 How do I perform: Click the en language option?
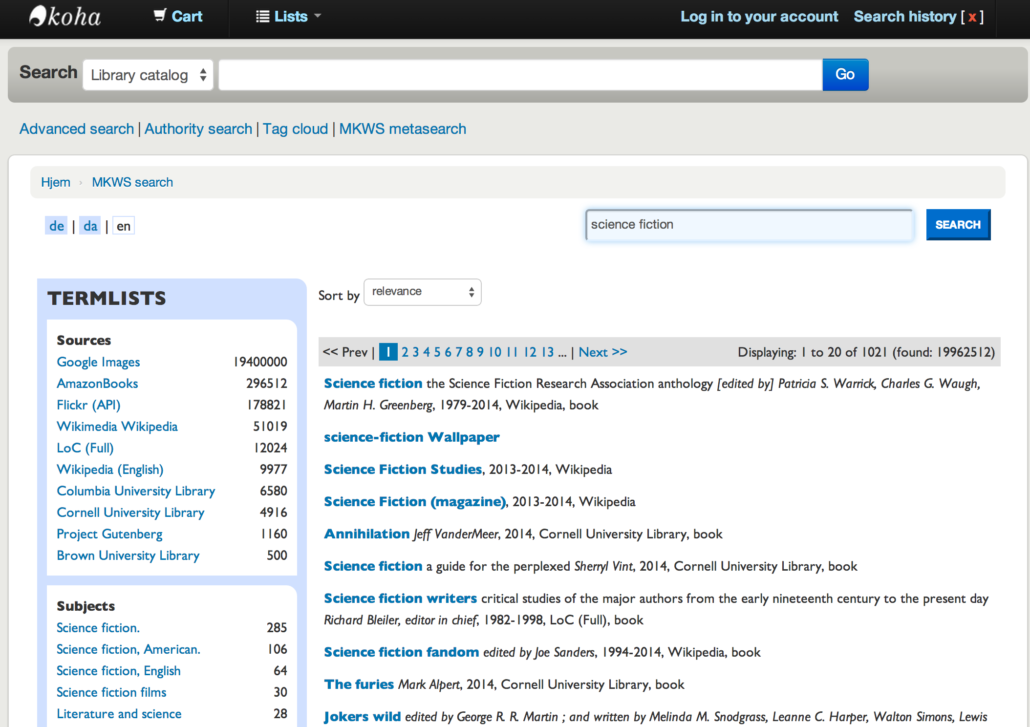point(123,226)
